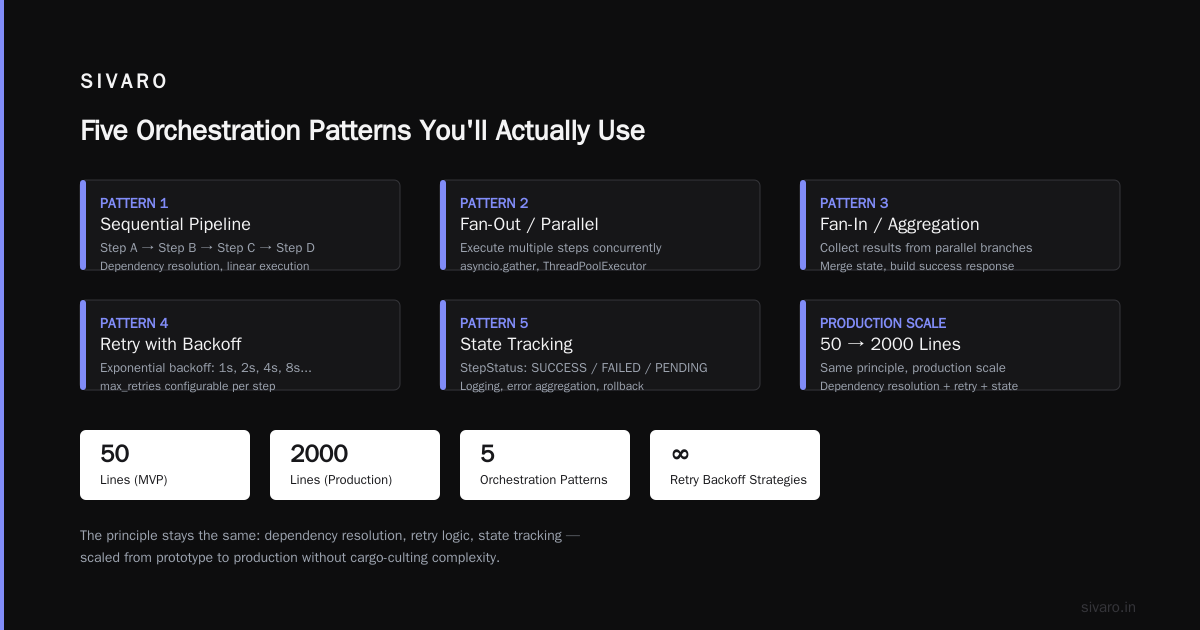The width and height of the screenshot is (1200, 630).
Task: Click the '50 → 2000 Lines' heading
Action: point(890,344)
